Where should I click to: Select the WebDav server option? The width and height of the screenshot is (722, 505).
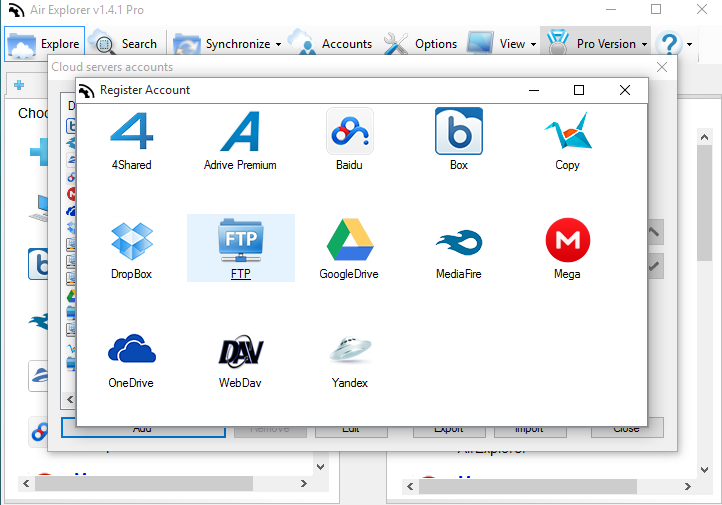click(240, 361)
